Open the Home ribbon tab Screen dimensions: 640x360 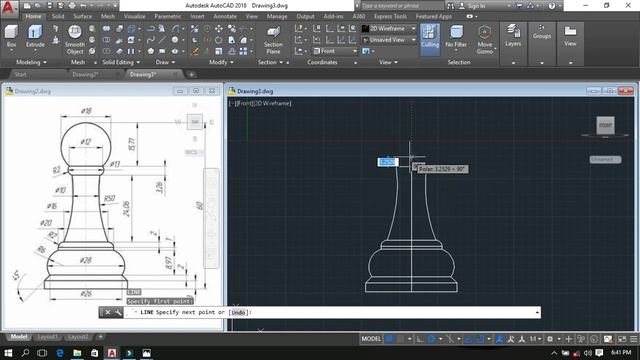tap(33, 16)
